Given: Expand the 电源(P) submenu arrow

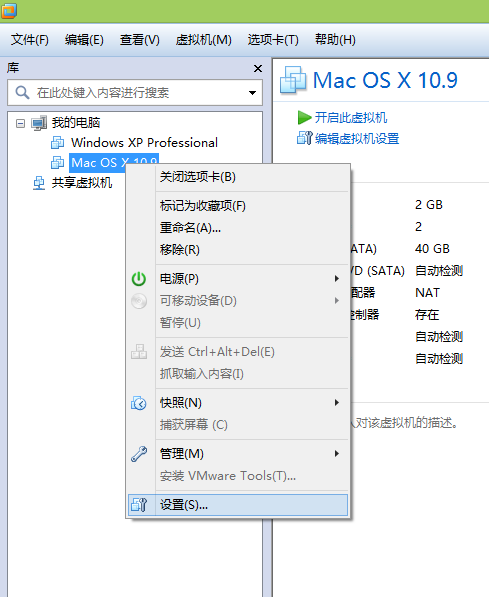Looking at the screenshot, I should pyautogui.click(x=337, y=279).
